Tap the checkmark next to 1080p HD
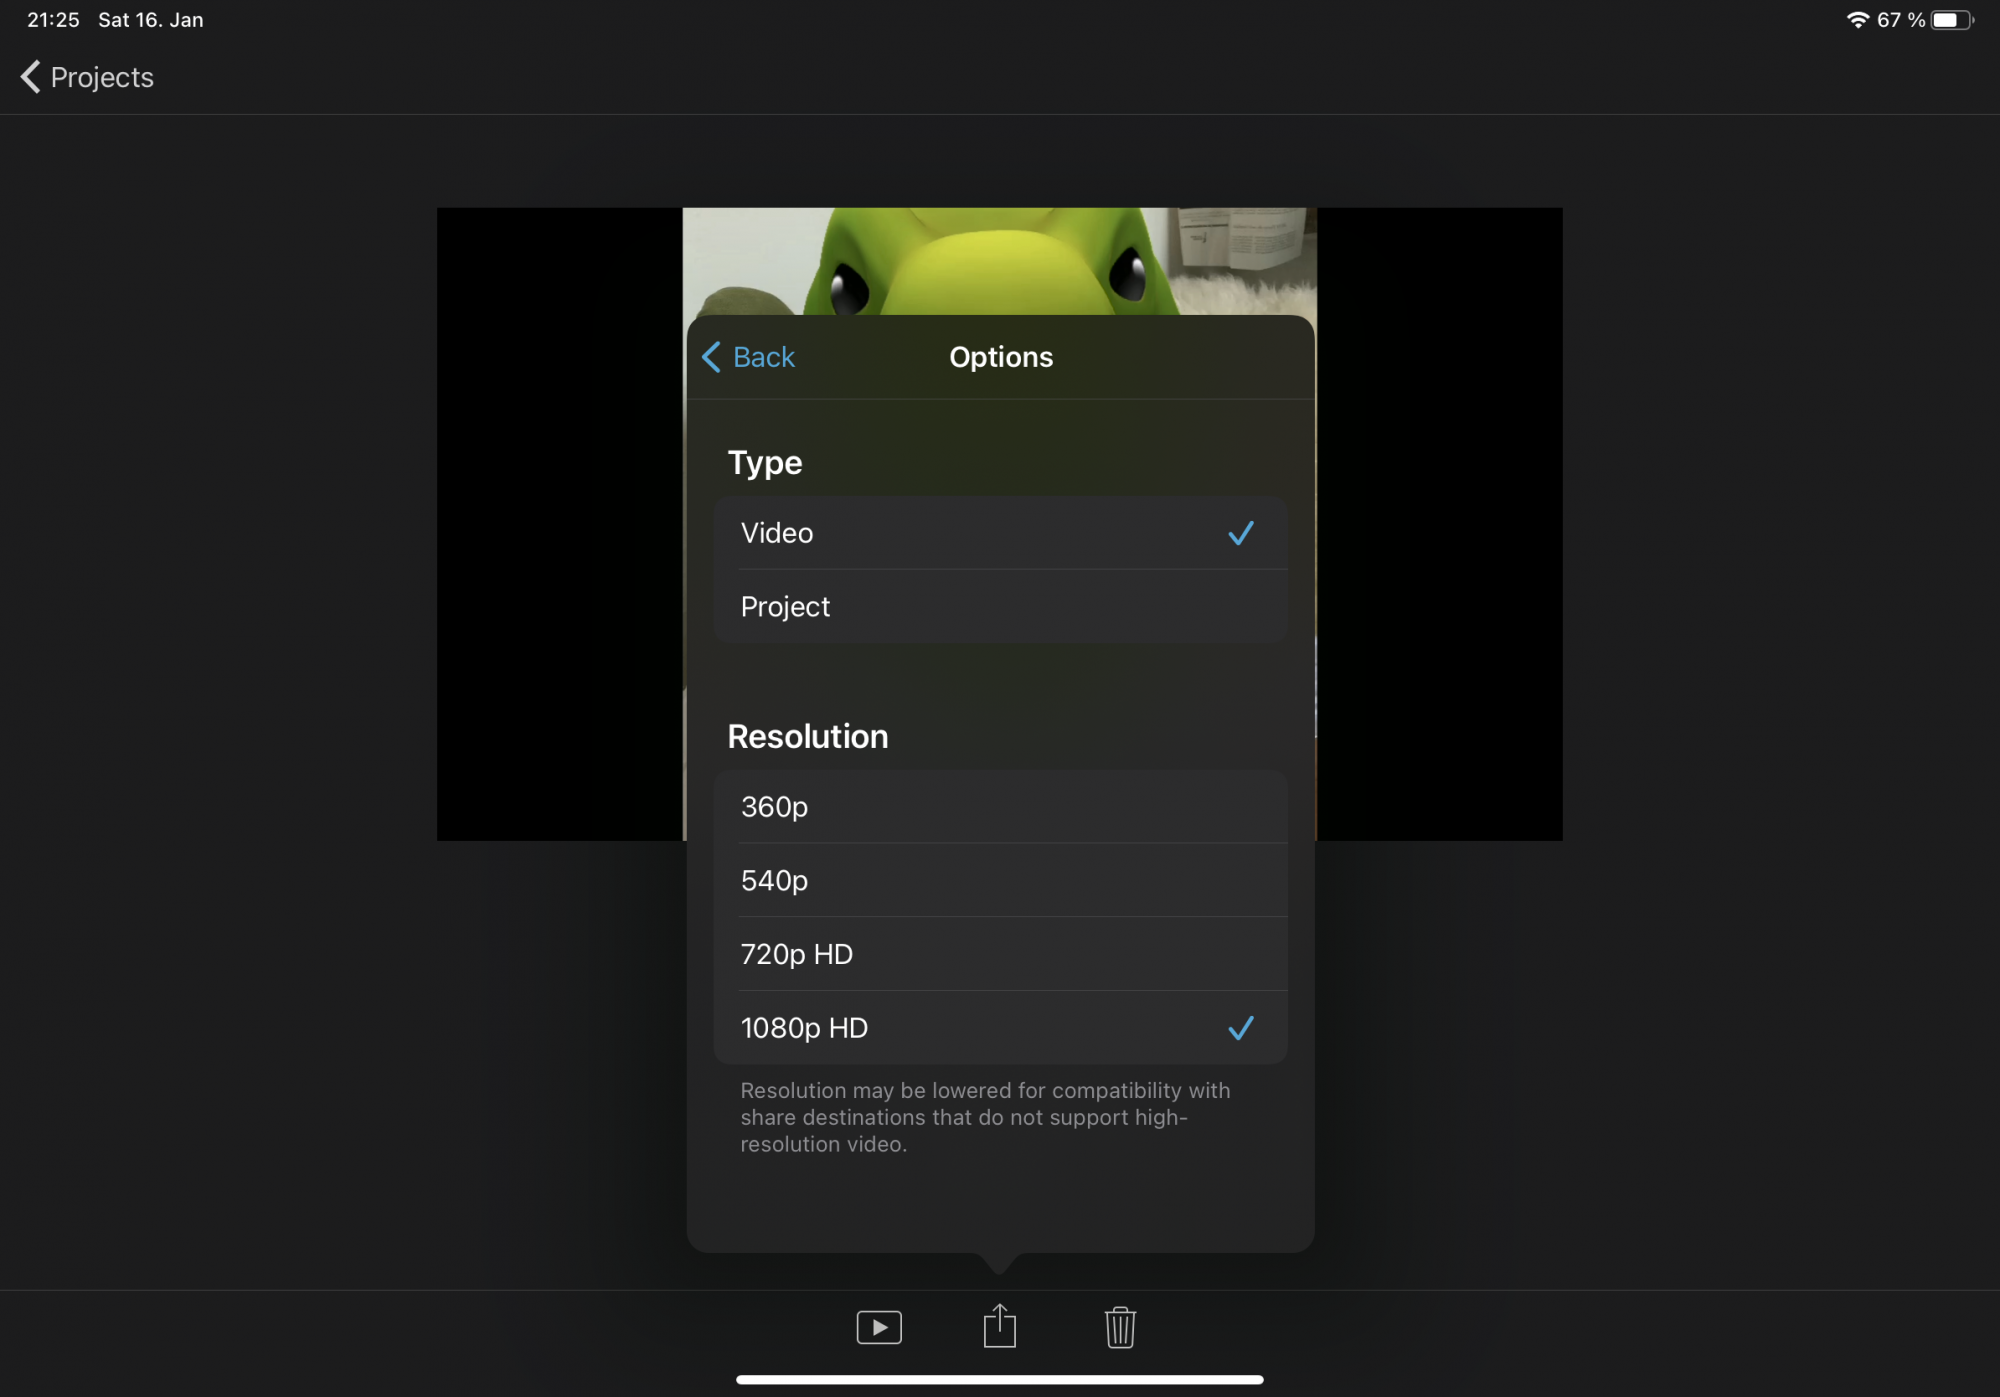 1240,1028
